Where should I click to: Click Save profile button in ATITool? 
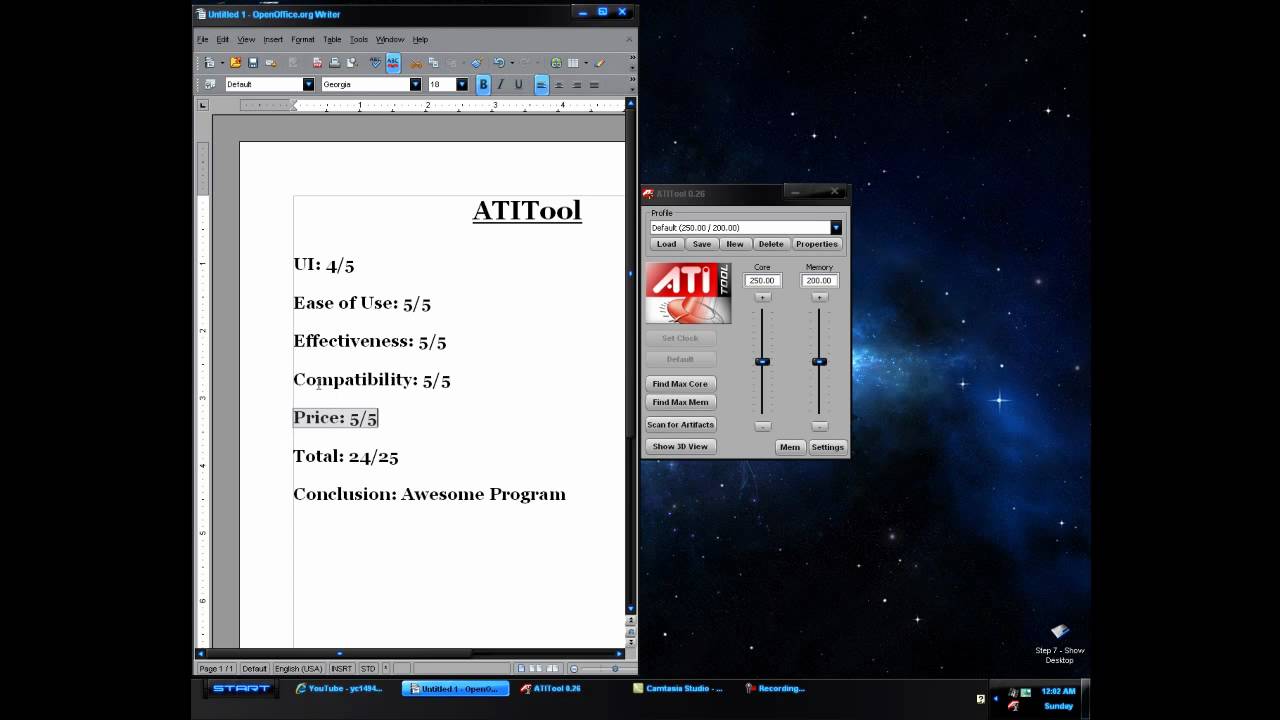[702, 244]
